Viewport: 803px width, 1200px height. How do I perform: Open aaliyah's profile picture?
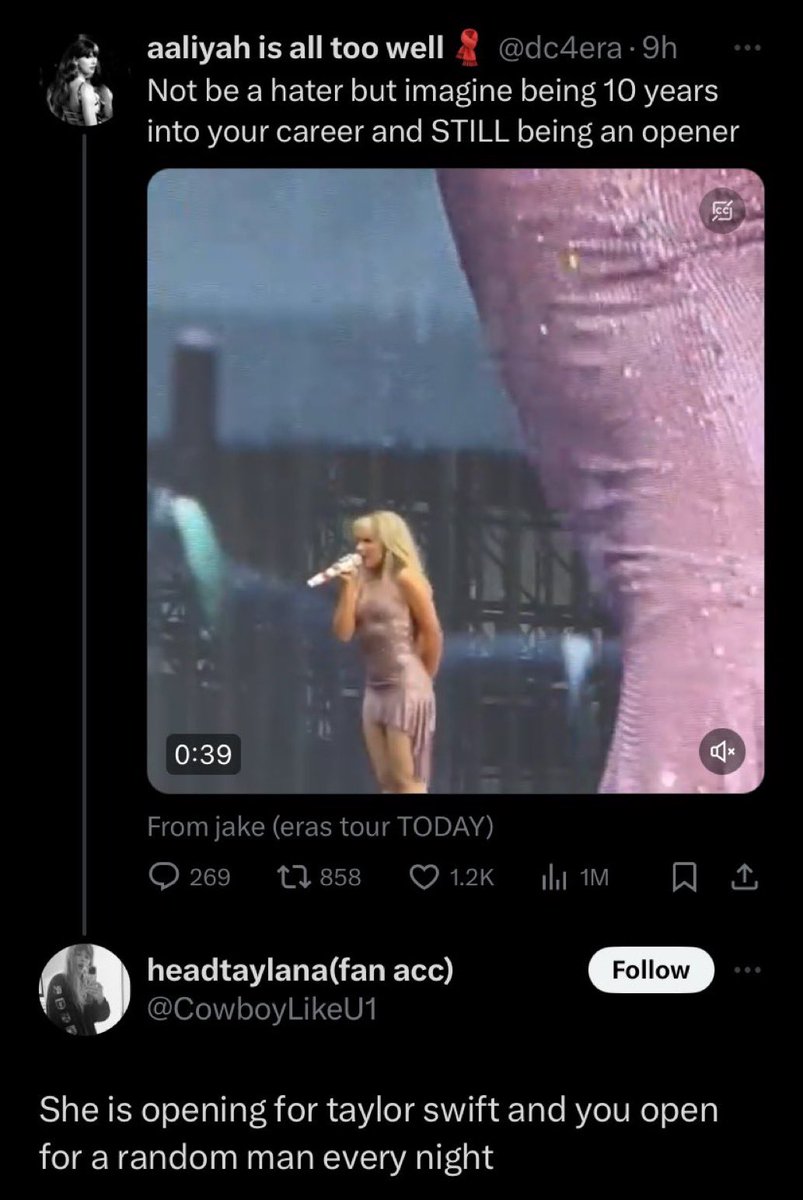tap(84, 80)
